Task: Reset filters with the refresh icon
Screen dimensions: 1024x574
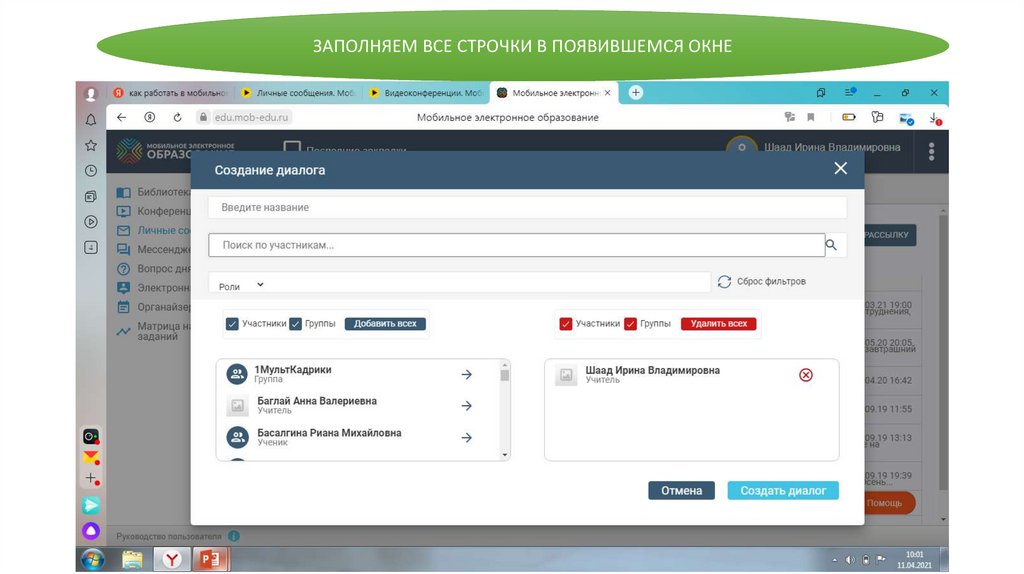Action: [x=724, y=281]
